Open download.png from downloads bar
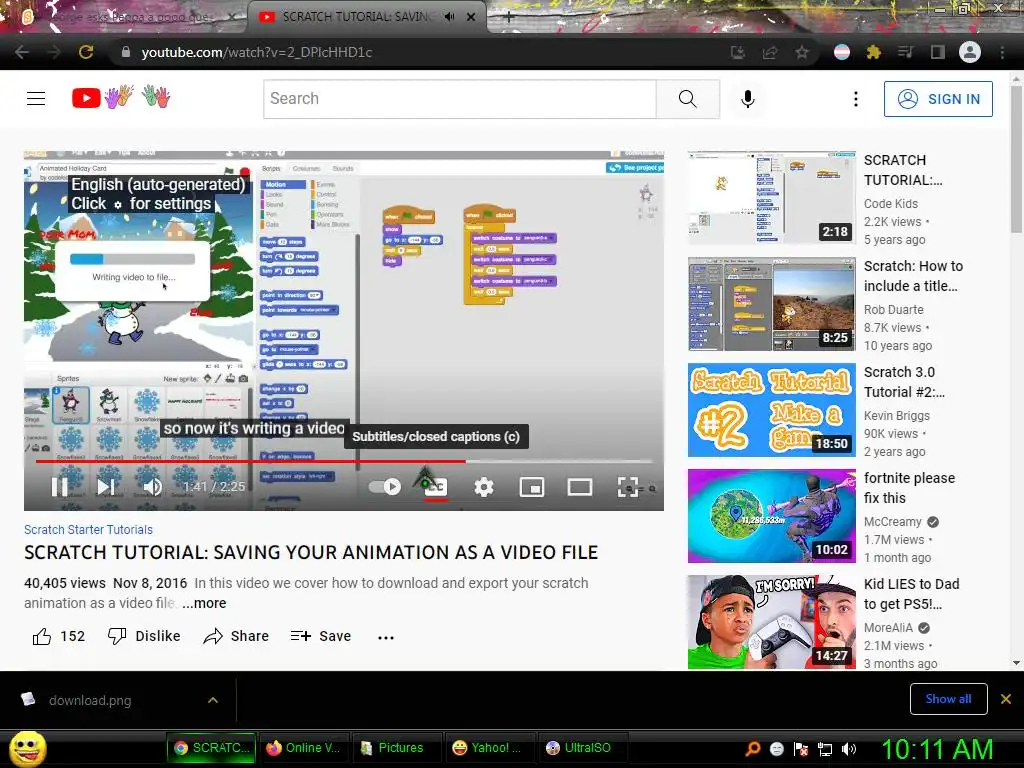The width and height of the screenshot is (1024, 768). pyautogui.click(x=89, y=700)
